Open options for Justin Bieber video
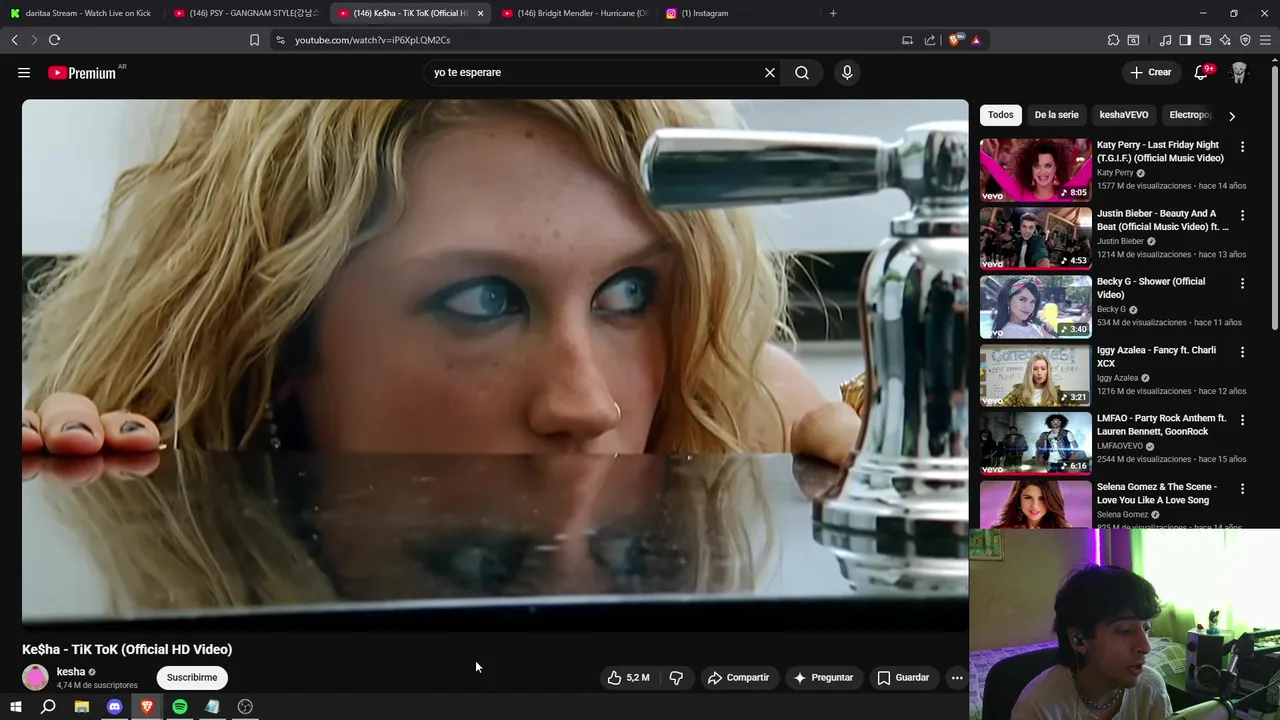Screen dimensions: 1280x720 1242,215
